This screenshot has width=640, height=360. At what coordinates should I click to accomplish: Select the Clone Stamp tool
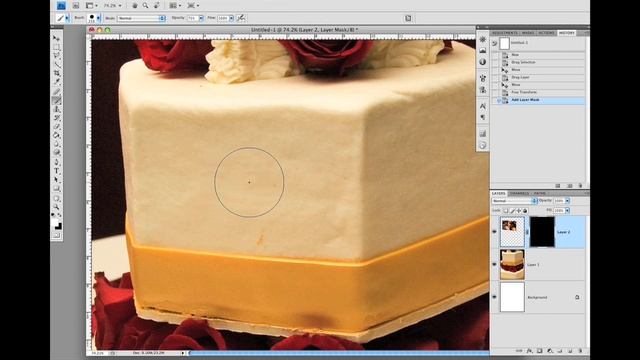[x=57, y=109]
